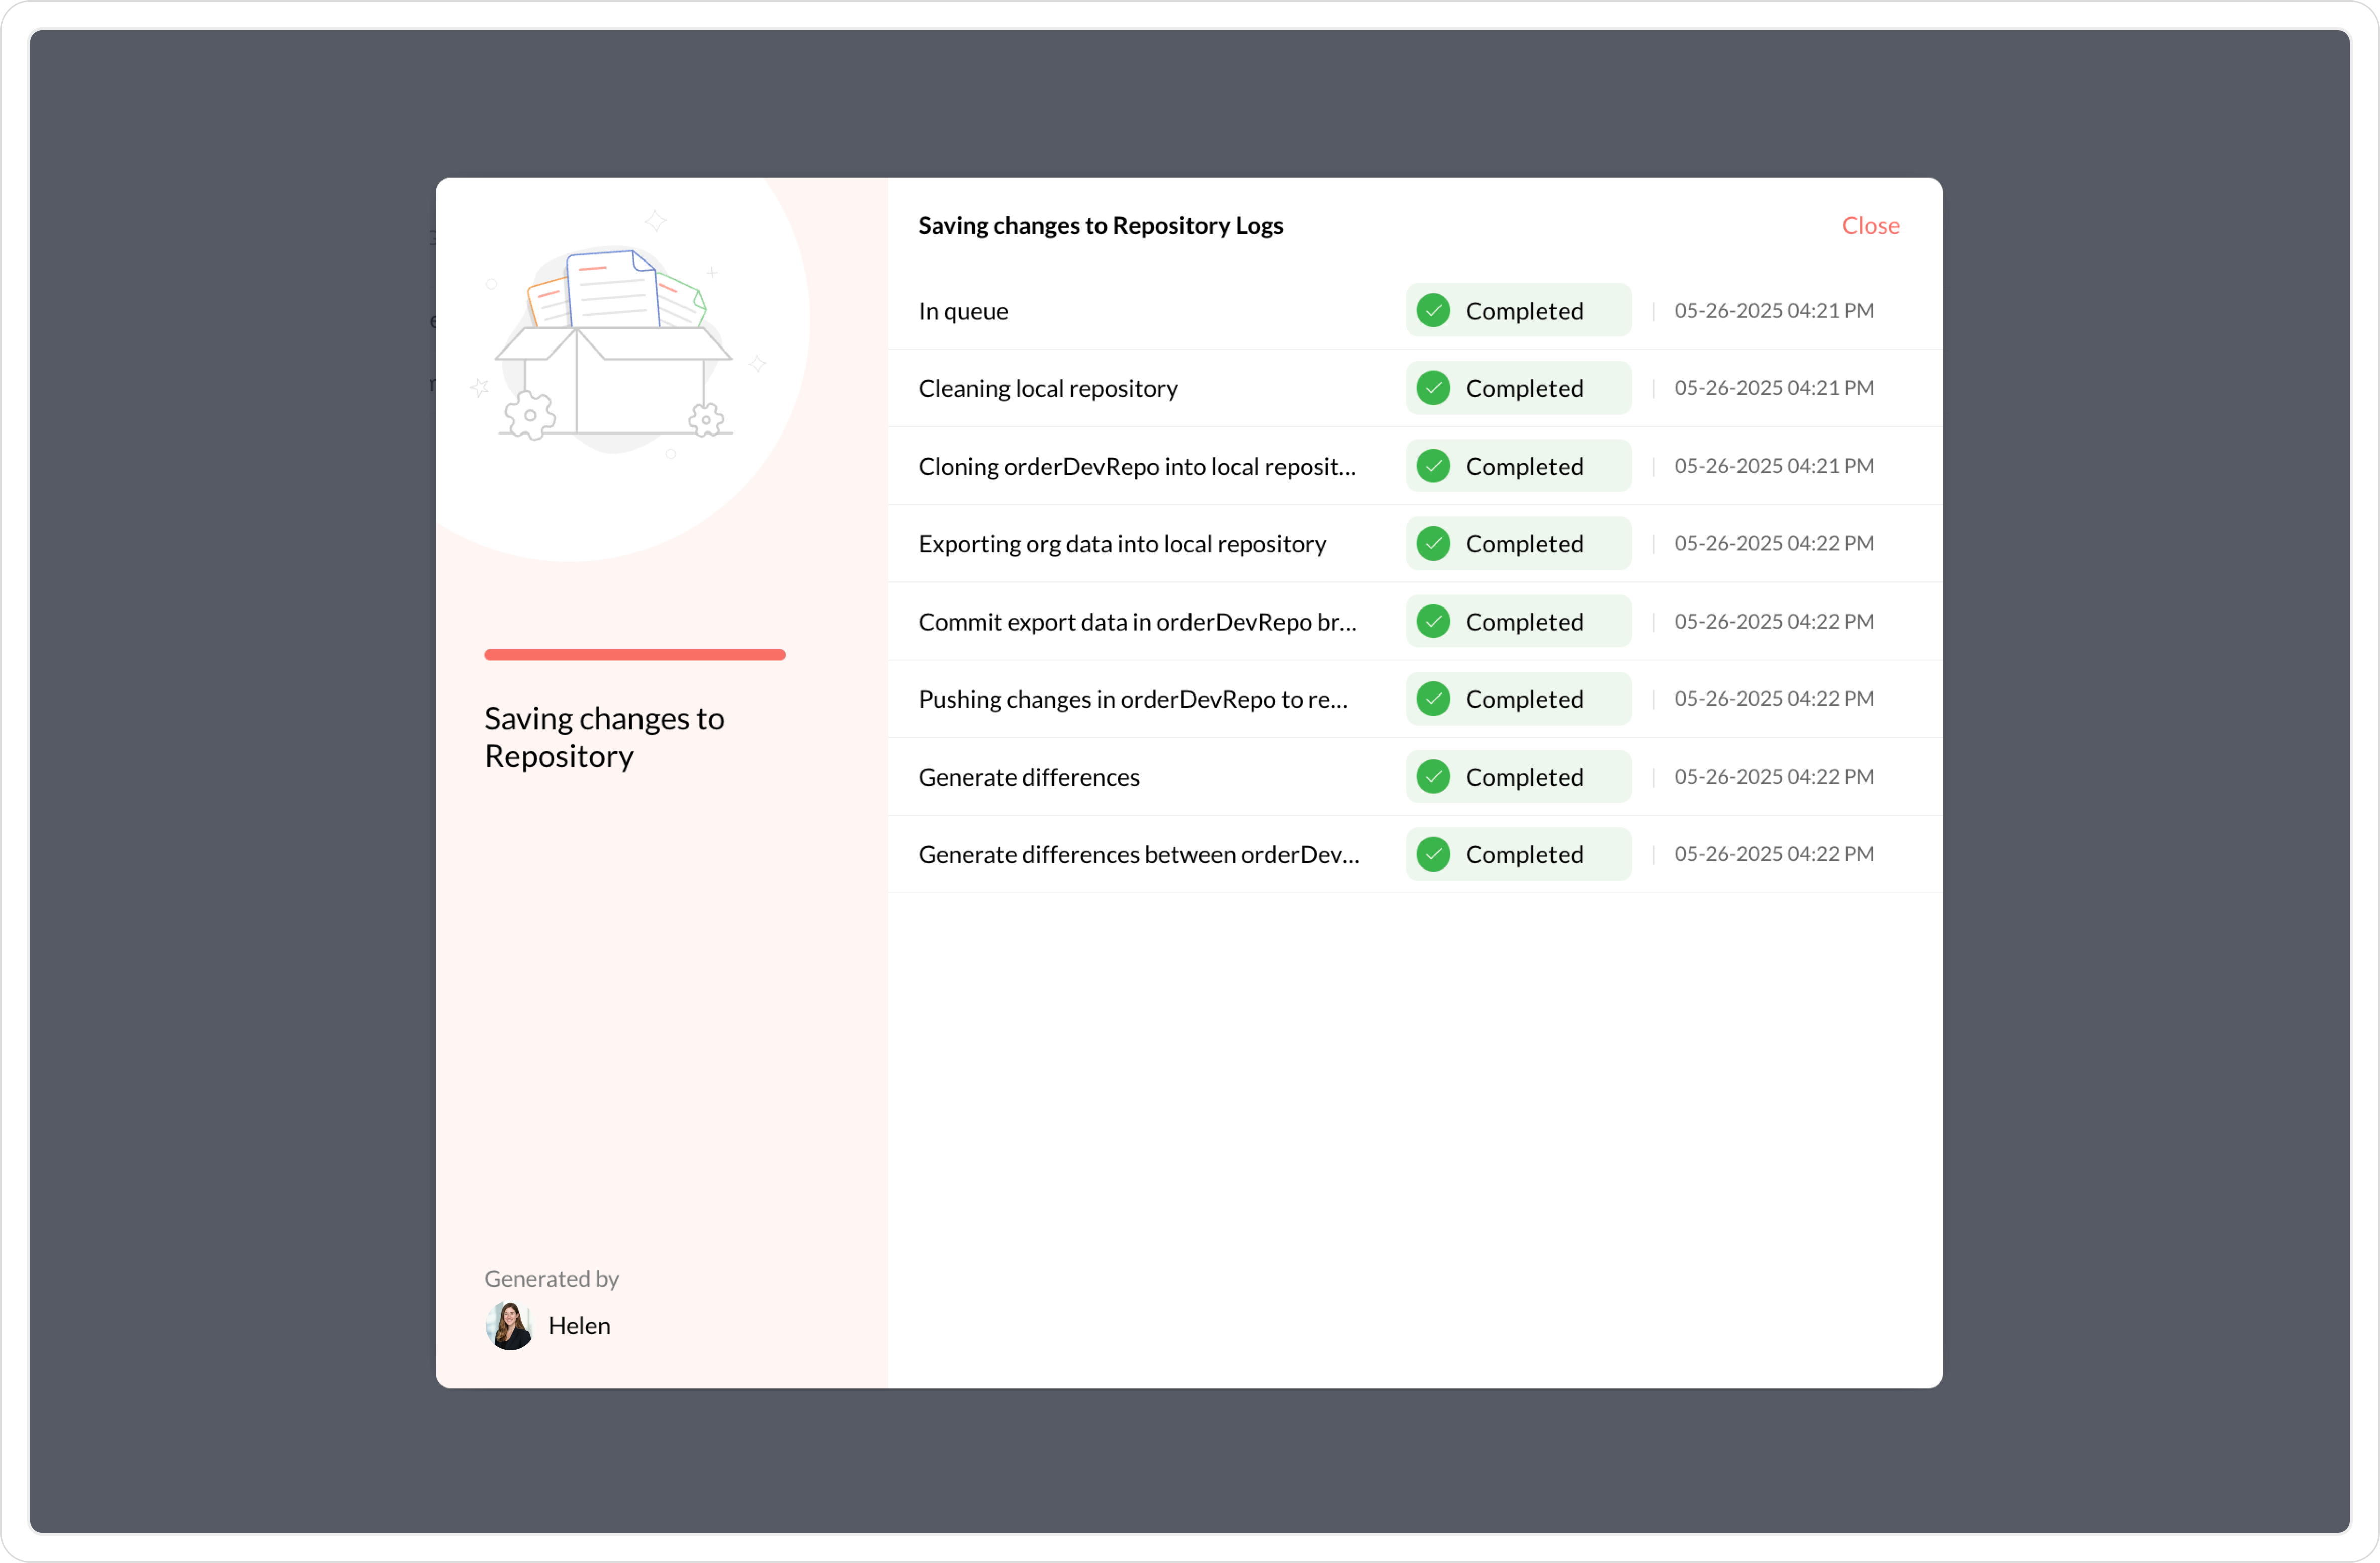Open Pushing changes in orderDevRepo log entry
This screenshot has height=1563, width=2380.
pos(1132,699)
